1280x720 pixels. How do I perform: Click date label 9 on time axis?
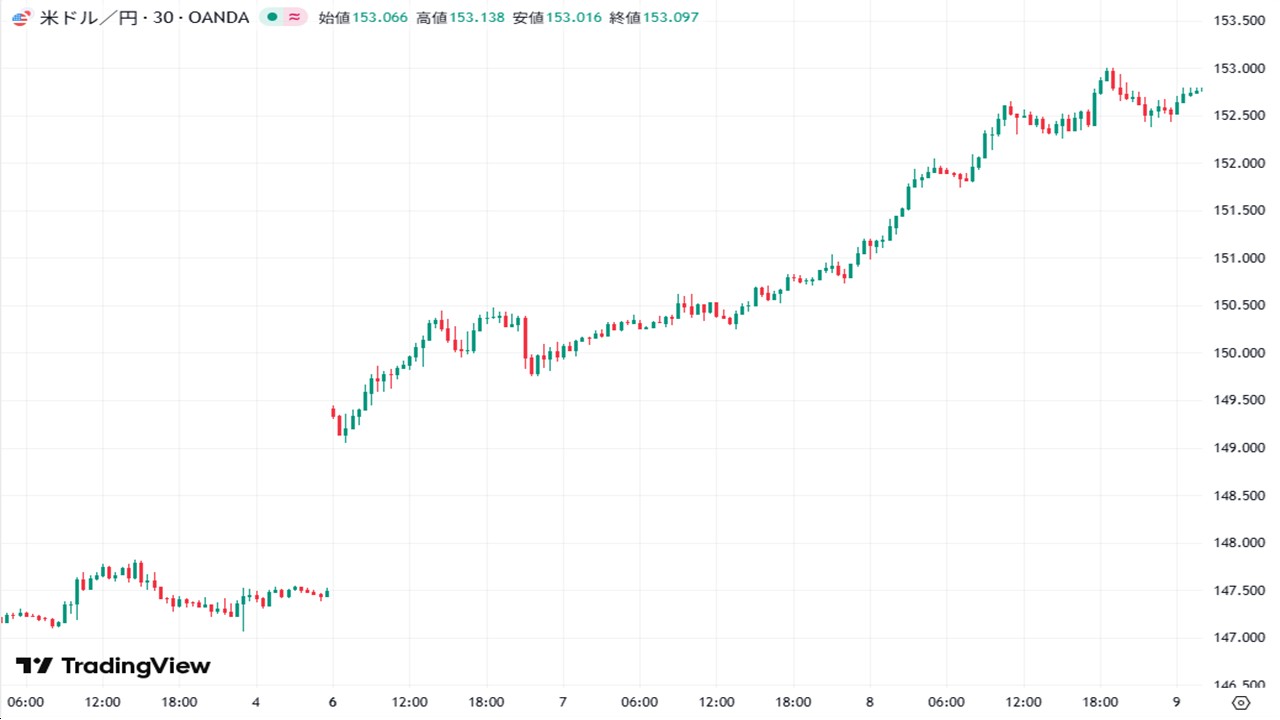(1176, 702)
